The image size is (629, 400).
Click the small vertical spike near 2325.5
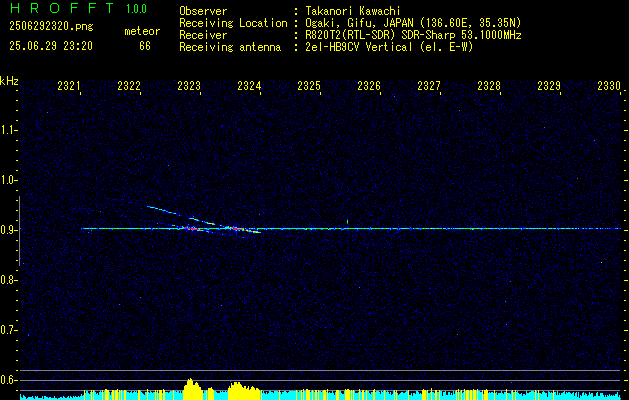click(347, 222)
